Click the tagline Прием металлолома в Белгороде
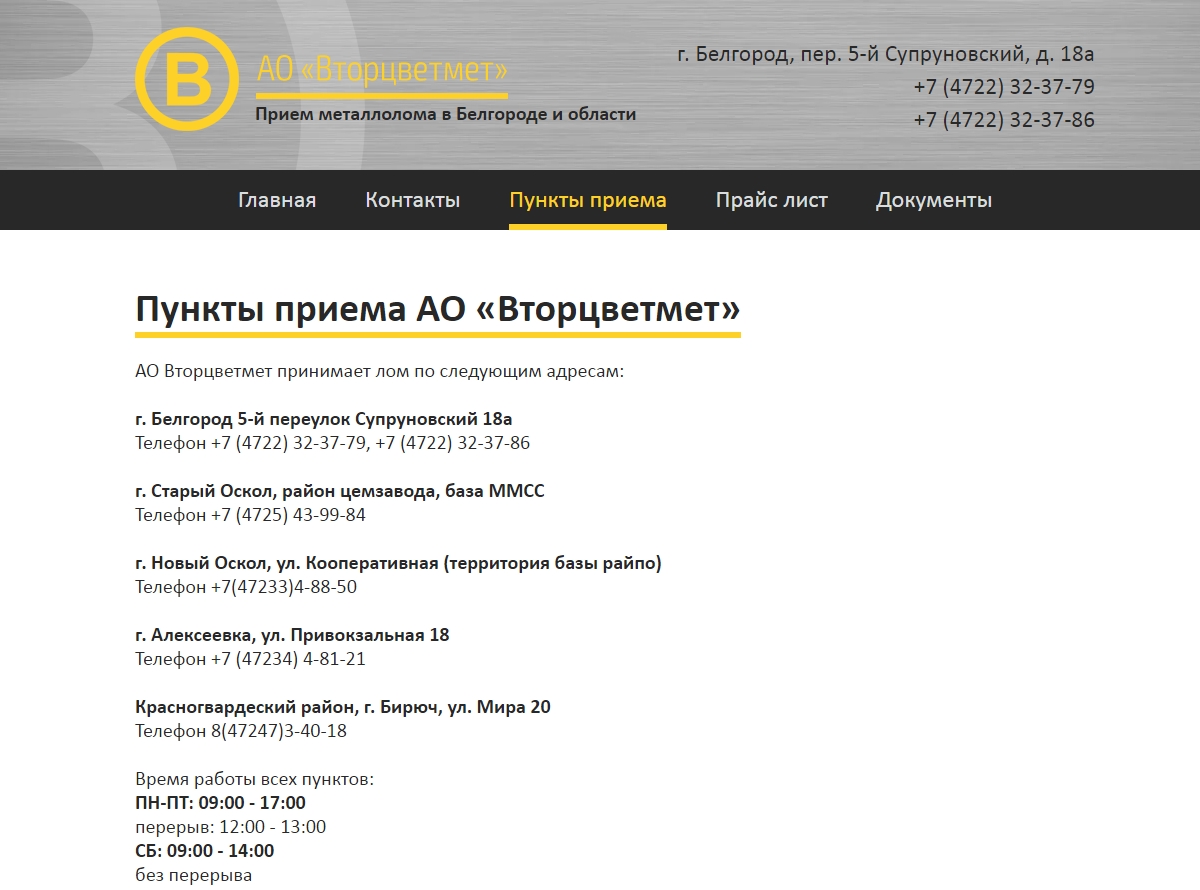 445,114
